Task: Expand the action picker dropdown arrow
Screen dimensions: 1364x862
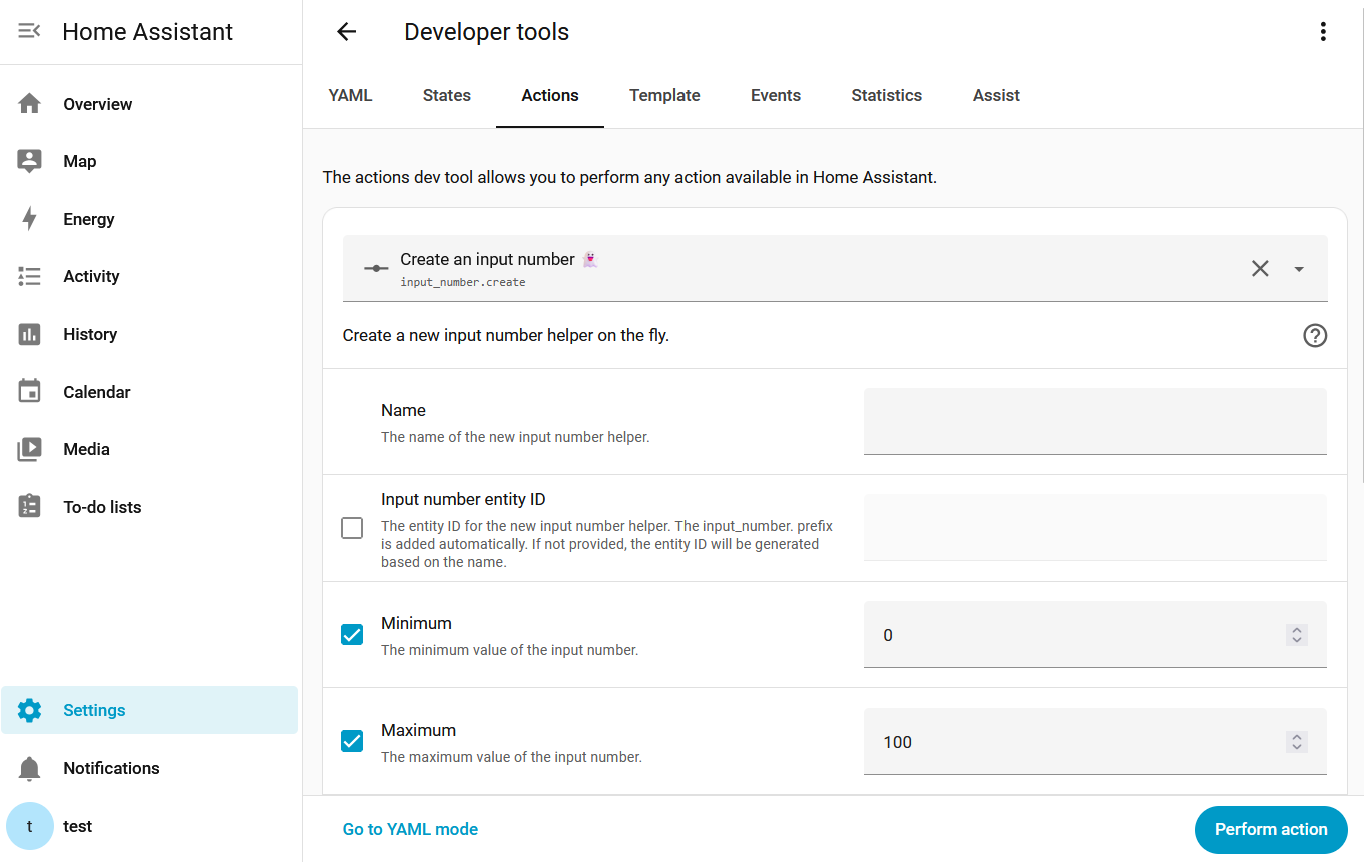Action: pos(1299,268)
